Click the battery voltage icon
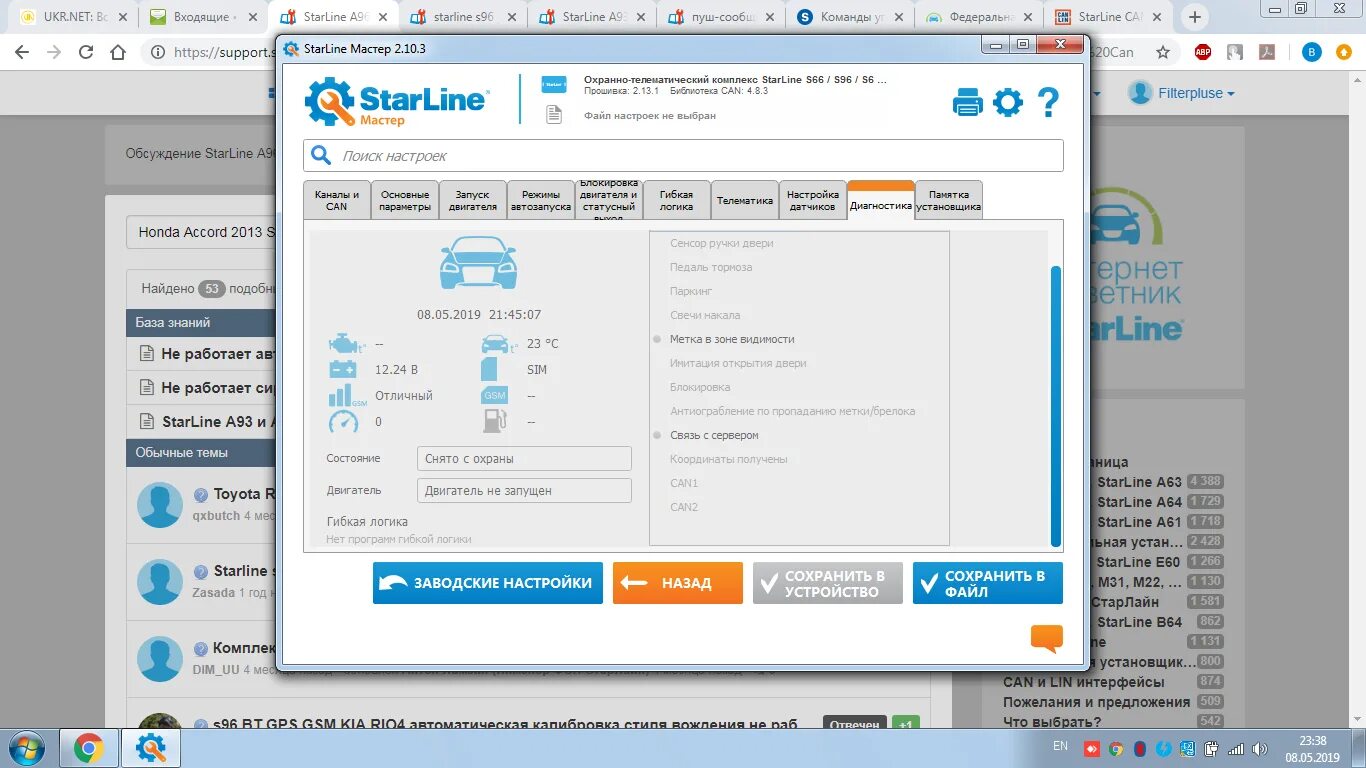 tap(343, 369)
